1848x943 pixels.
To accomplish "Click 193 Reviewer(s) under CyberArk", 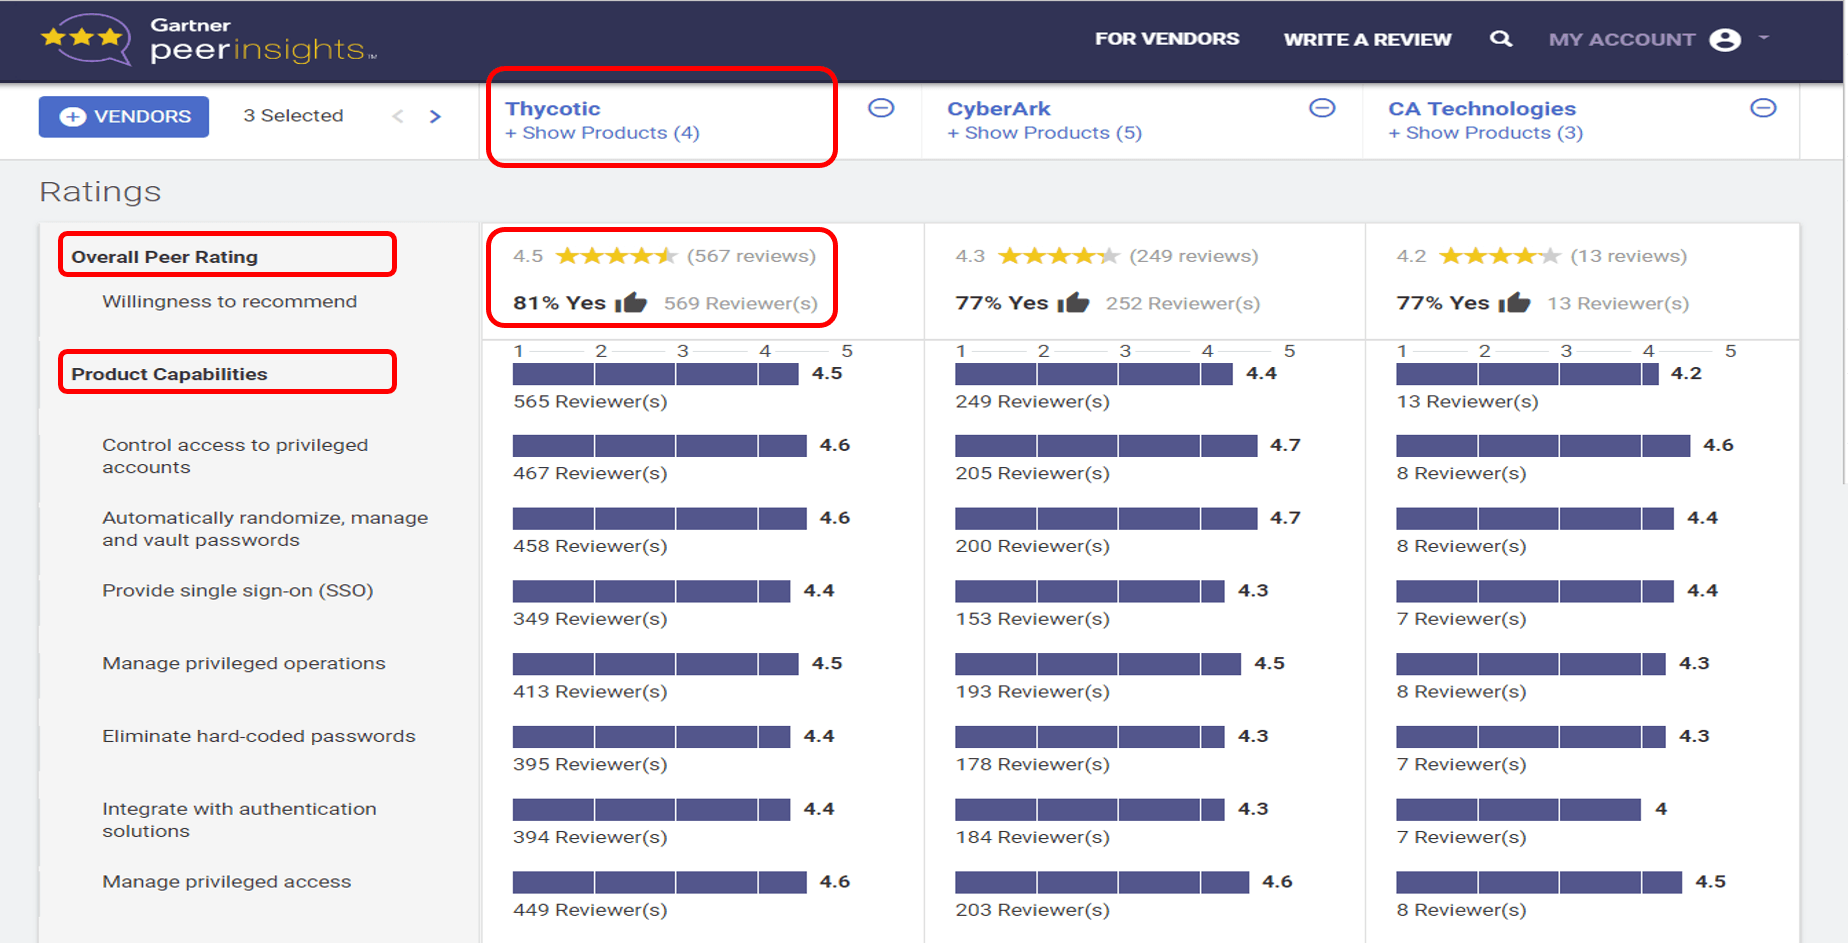I will pyautogui.click(x=1032, y=692).
